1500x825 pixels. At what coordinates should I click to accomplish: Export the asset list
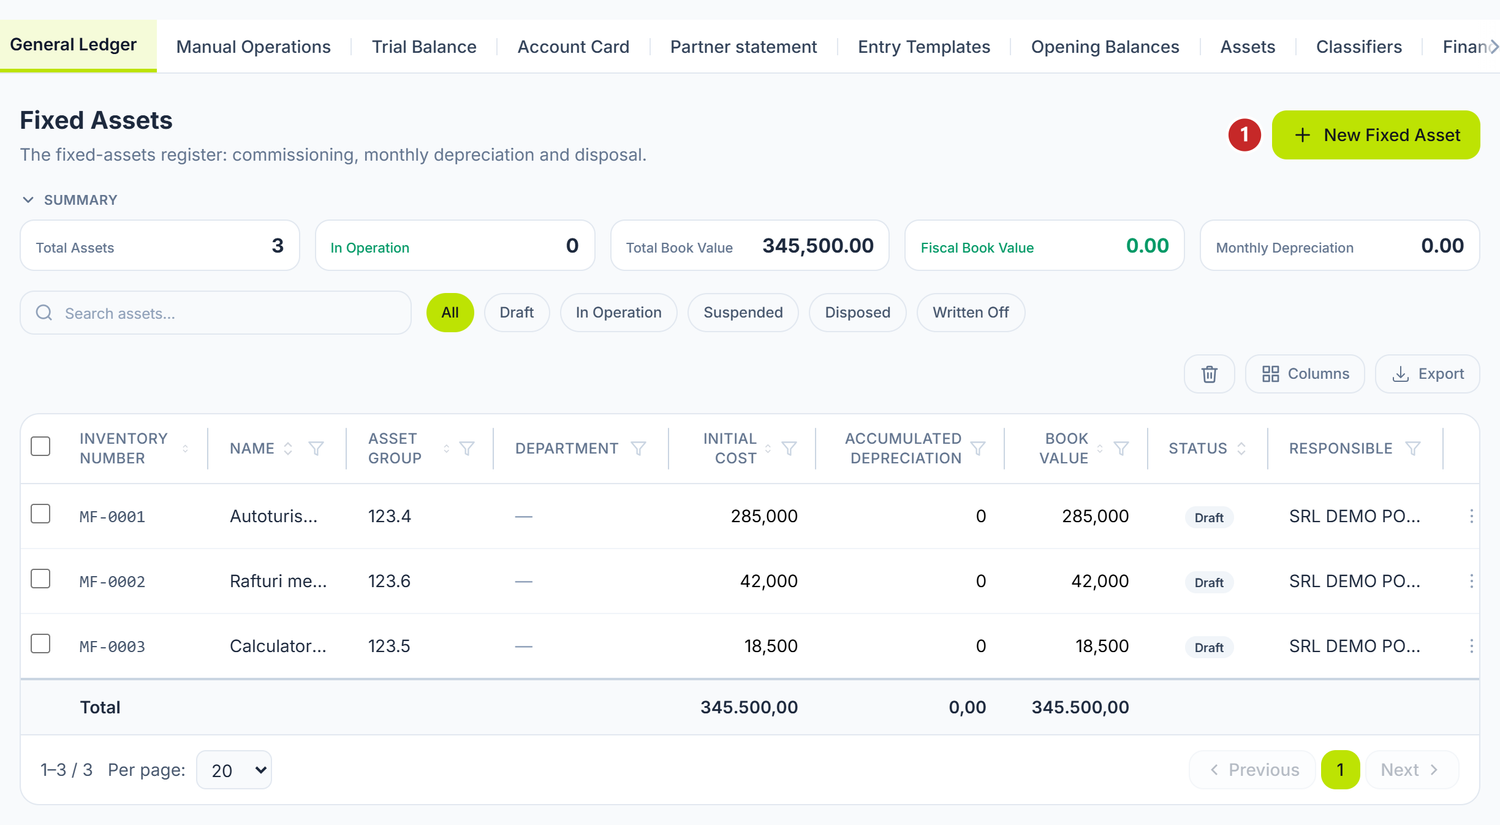pos(1428,374)
